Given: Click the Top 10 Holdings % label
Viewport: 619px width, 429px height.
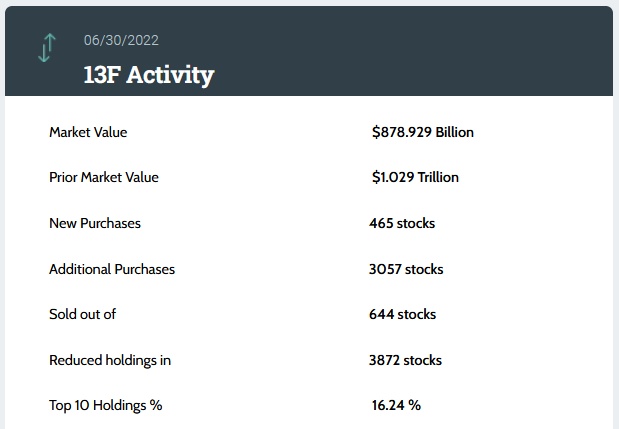Looking at the screenshot, I should point(105,405).
